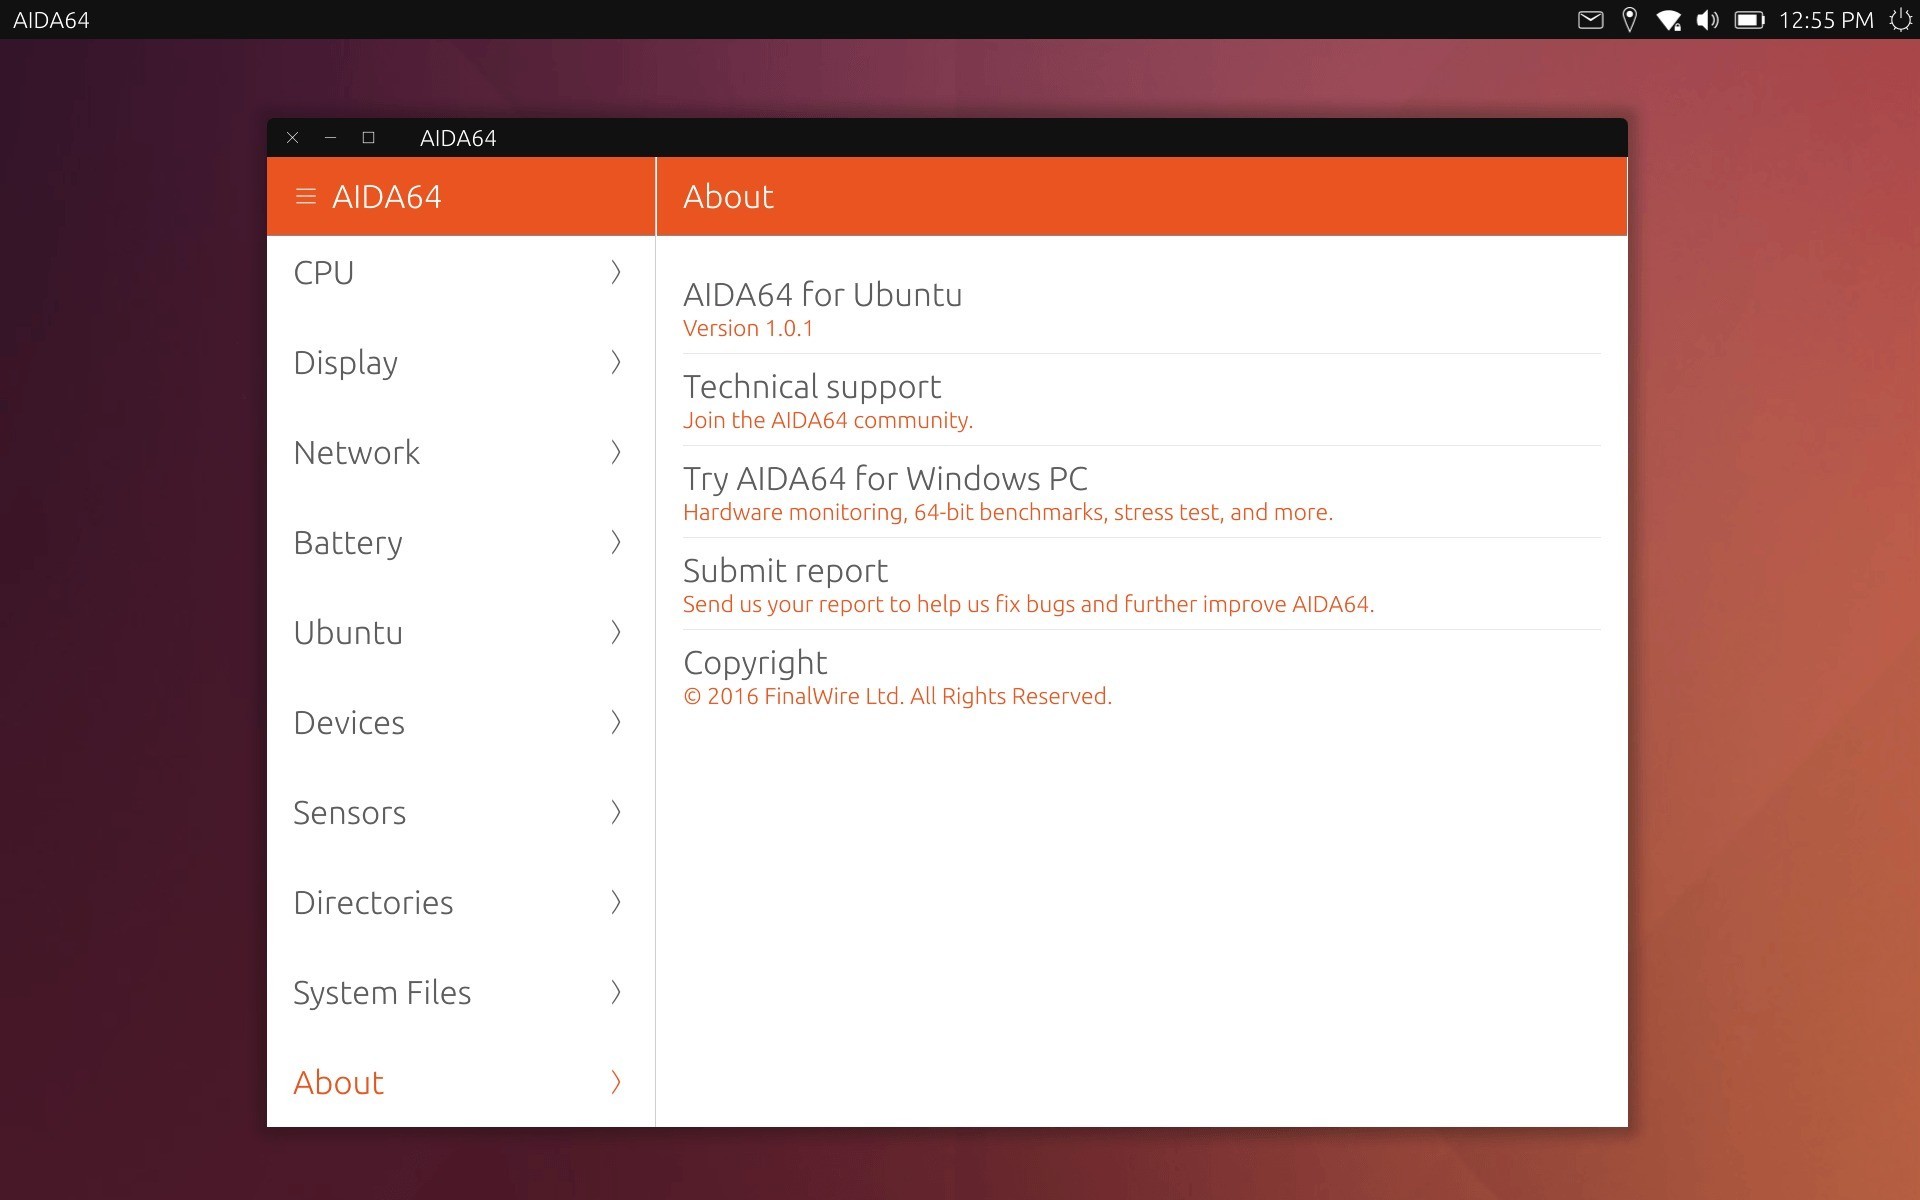The width and height of the screenshot is (1920, 1200).
Task: Open the Battery section
Action: [348, 542]
